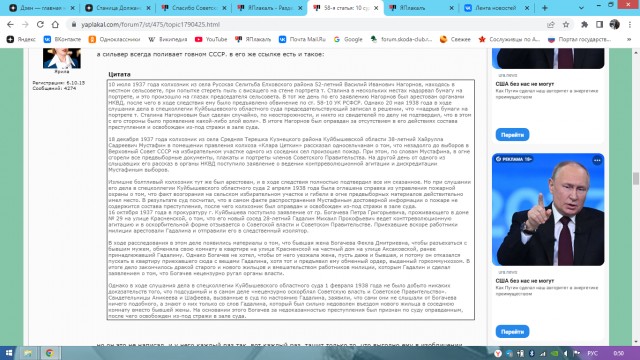View site info lock icon
This screenshot has width=640, height=360.
(74, 24)
